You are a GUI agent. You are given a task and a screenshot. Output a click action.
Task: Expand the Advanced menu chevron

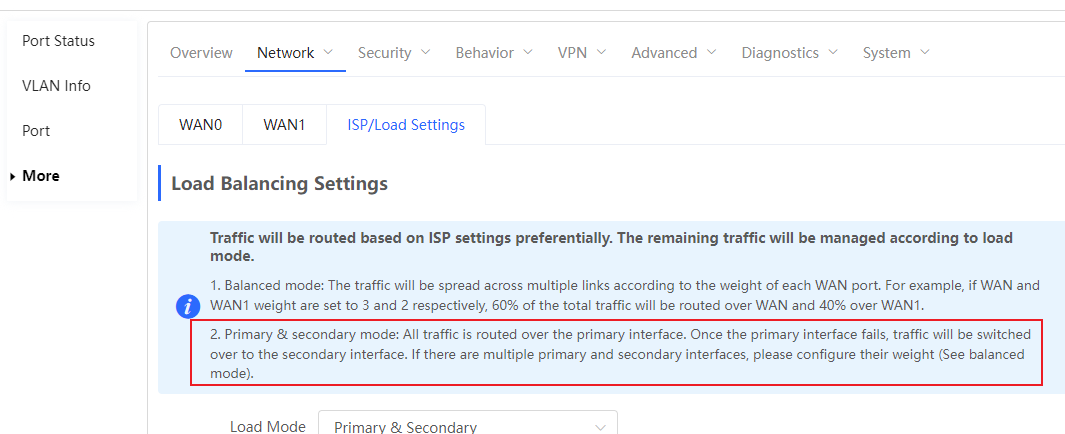coord(712,52)
